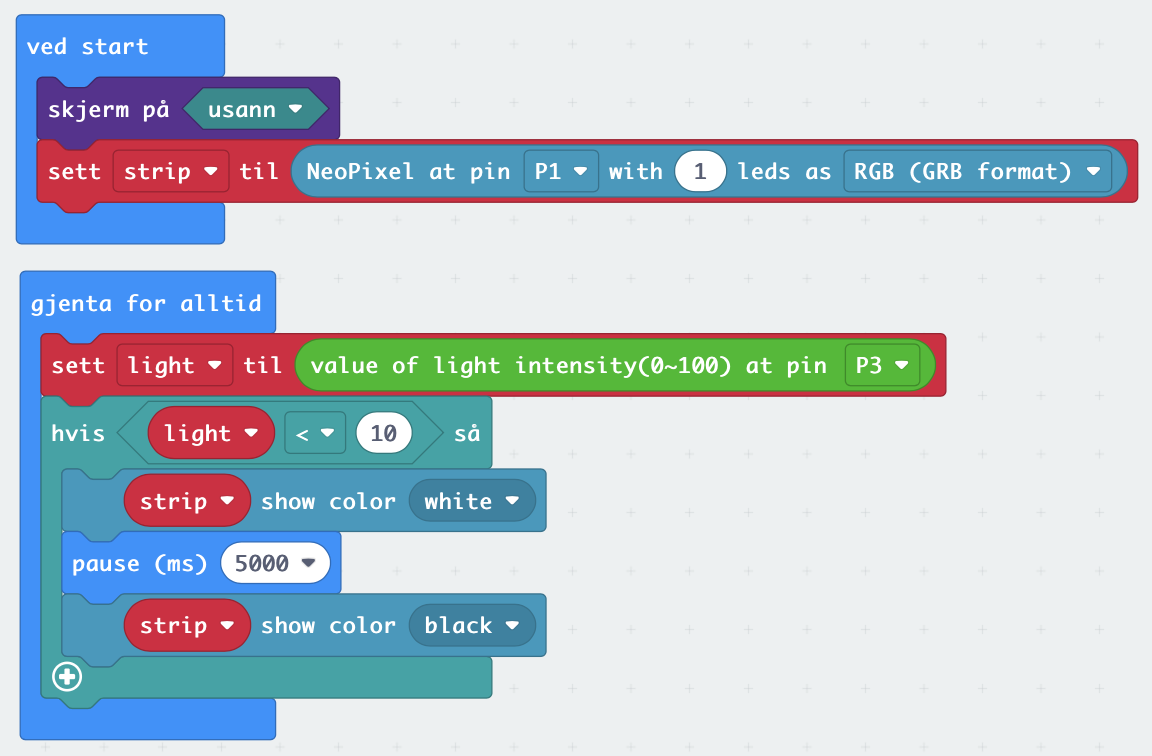1152x756 pixels.
Task: Open the 'strip' variable dropdown in sett block
Action: (x=171, y=171)
